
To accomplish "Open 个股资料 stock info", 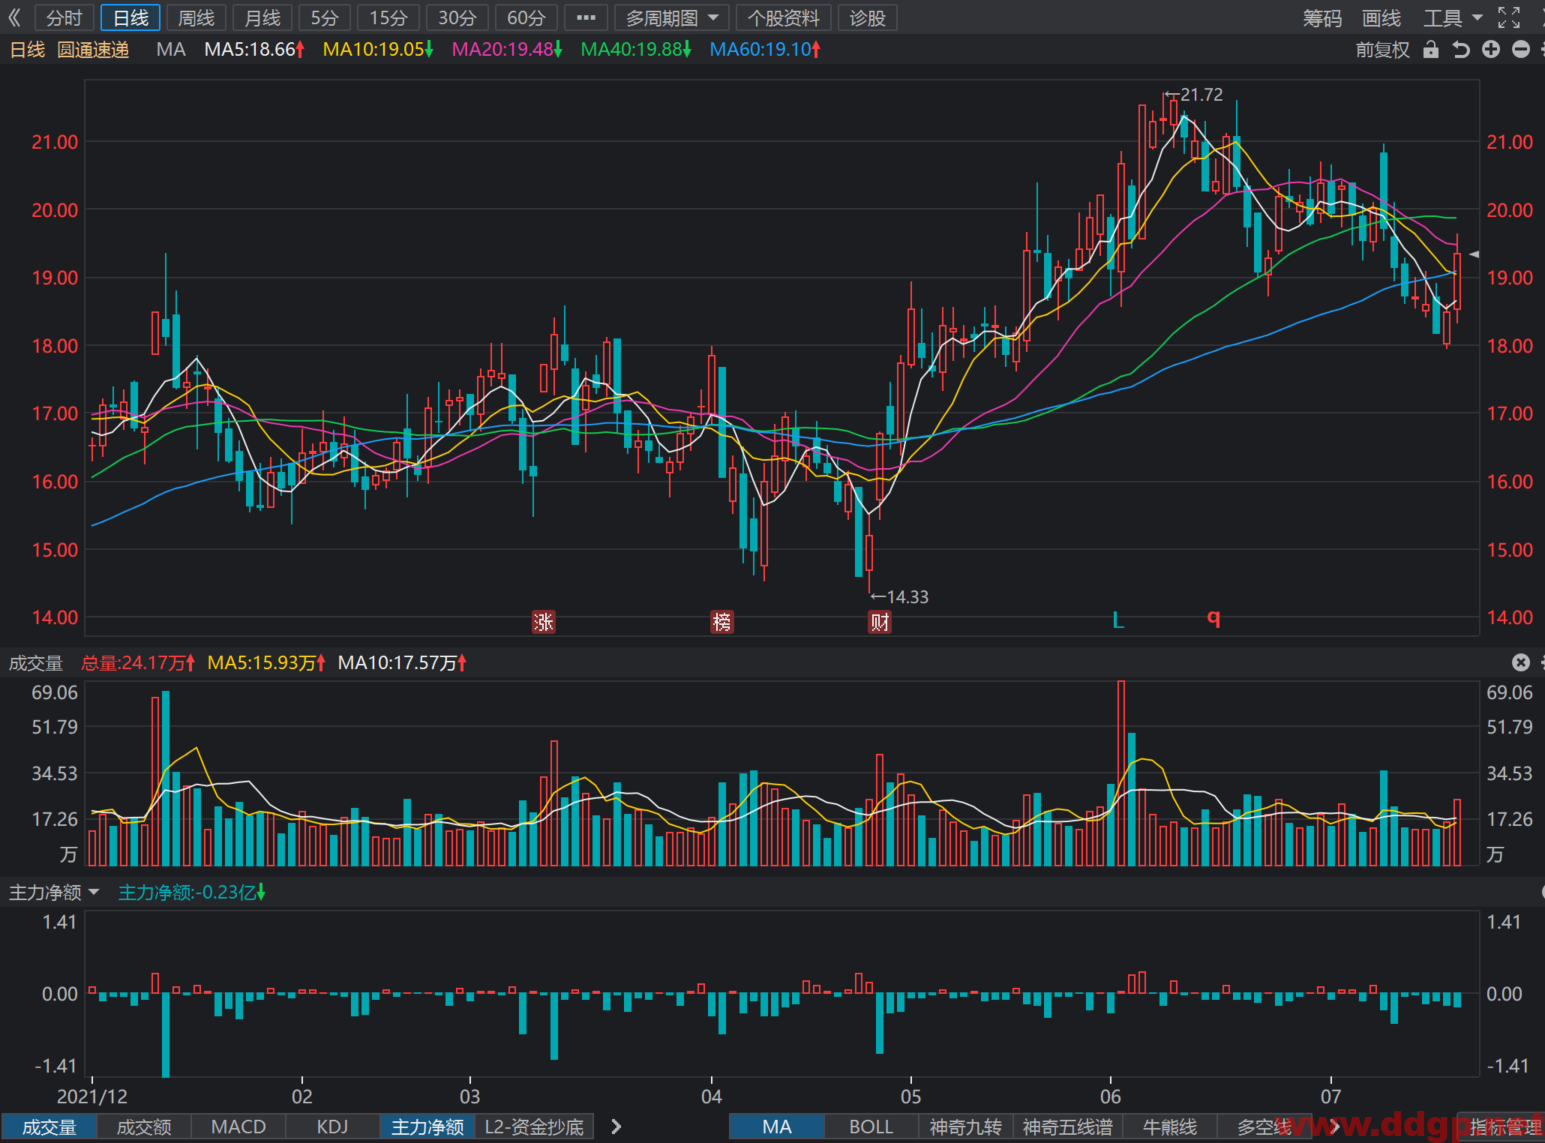I will click(784, 18).
